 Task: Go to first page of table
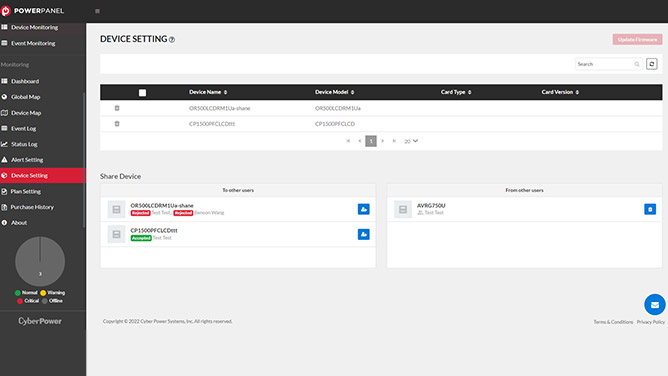[x=348, y=141]
